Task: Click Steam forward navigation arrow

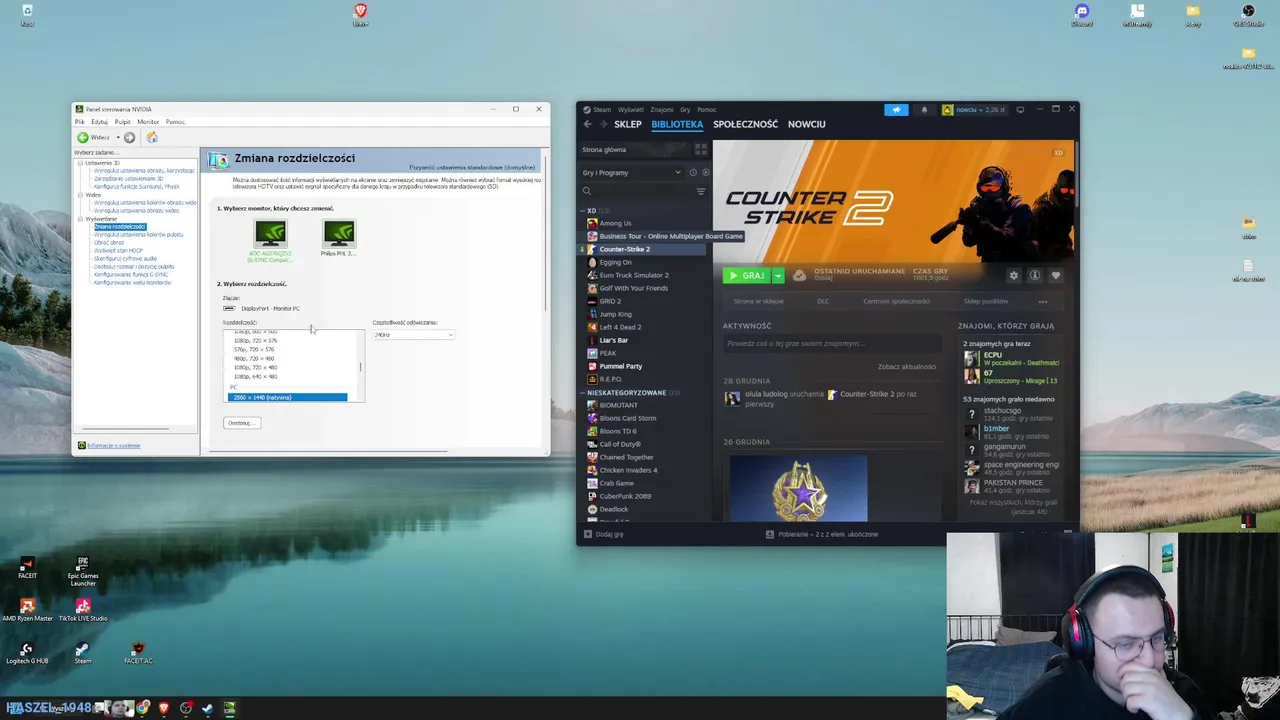Action: [602, 124]
